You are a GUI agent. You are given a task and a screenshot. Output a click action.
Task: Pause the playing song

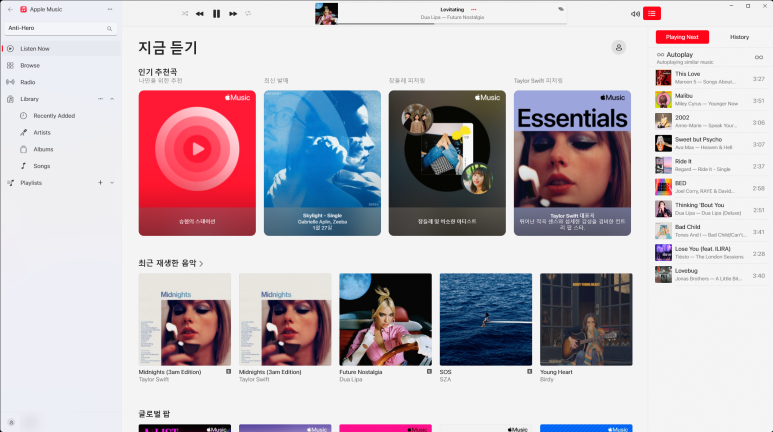(216, 14)
